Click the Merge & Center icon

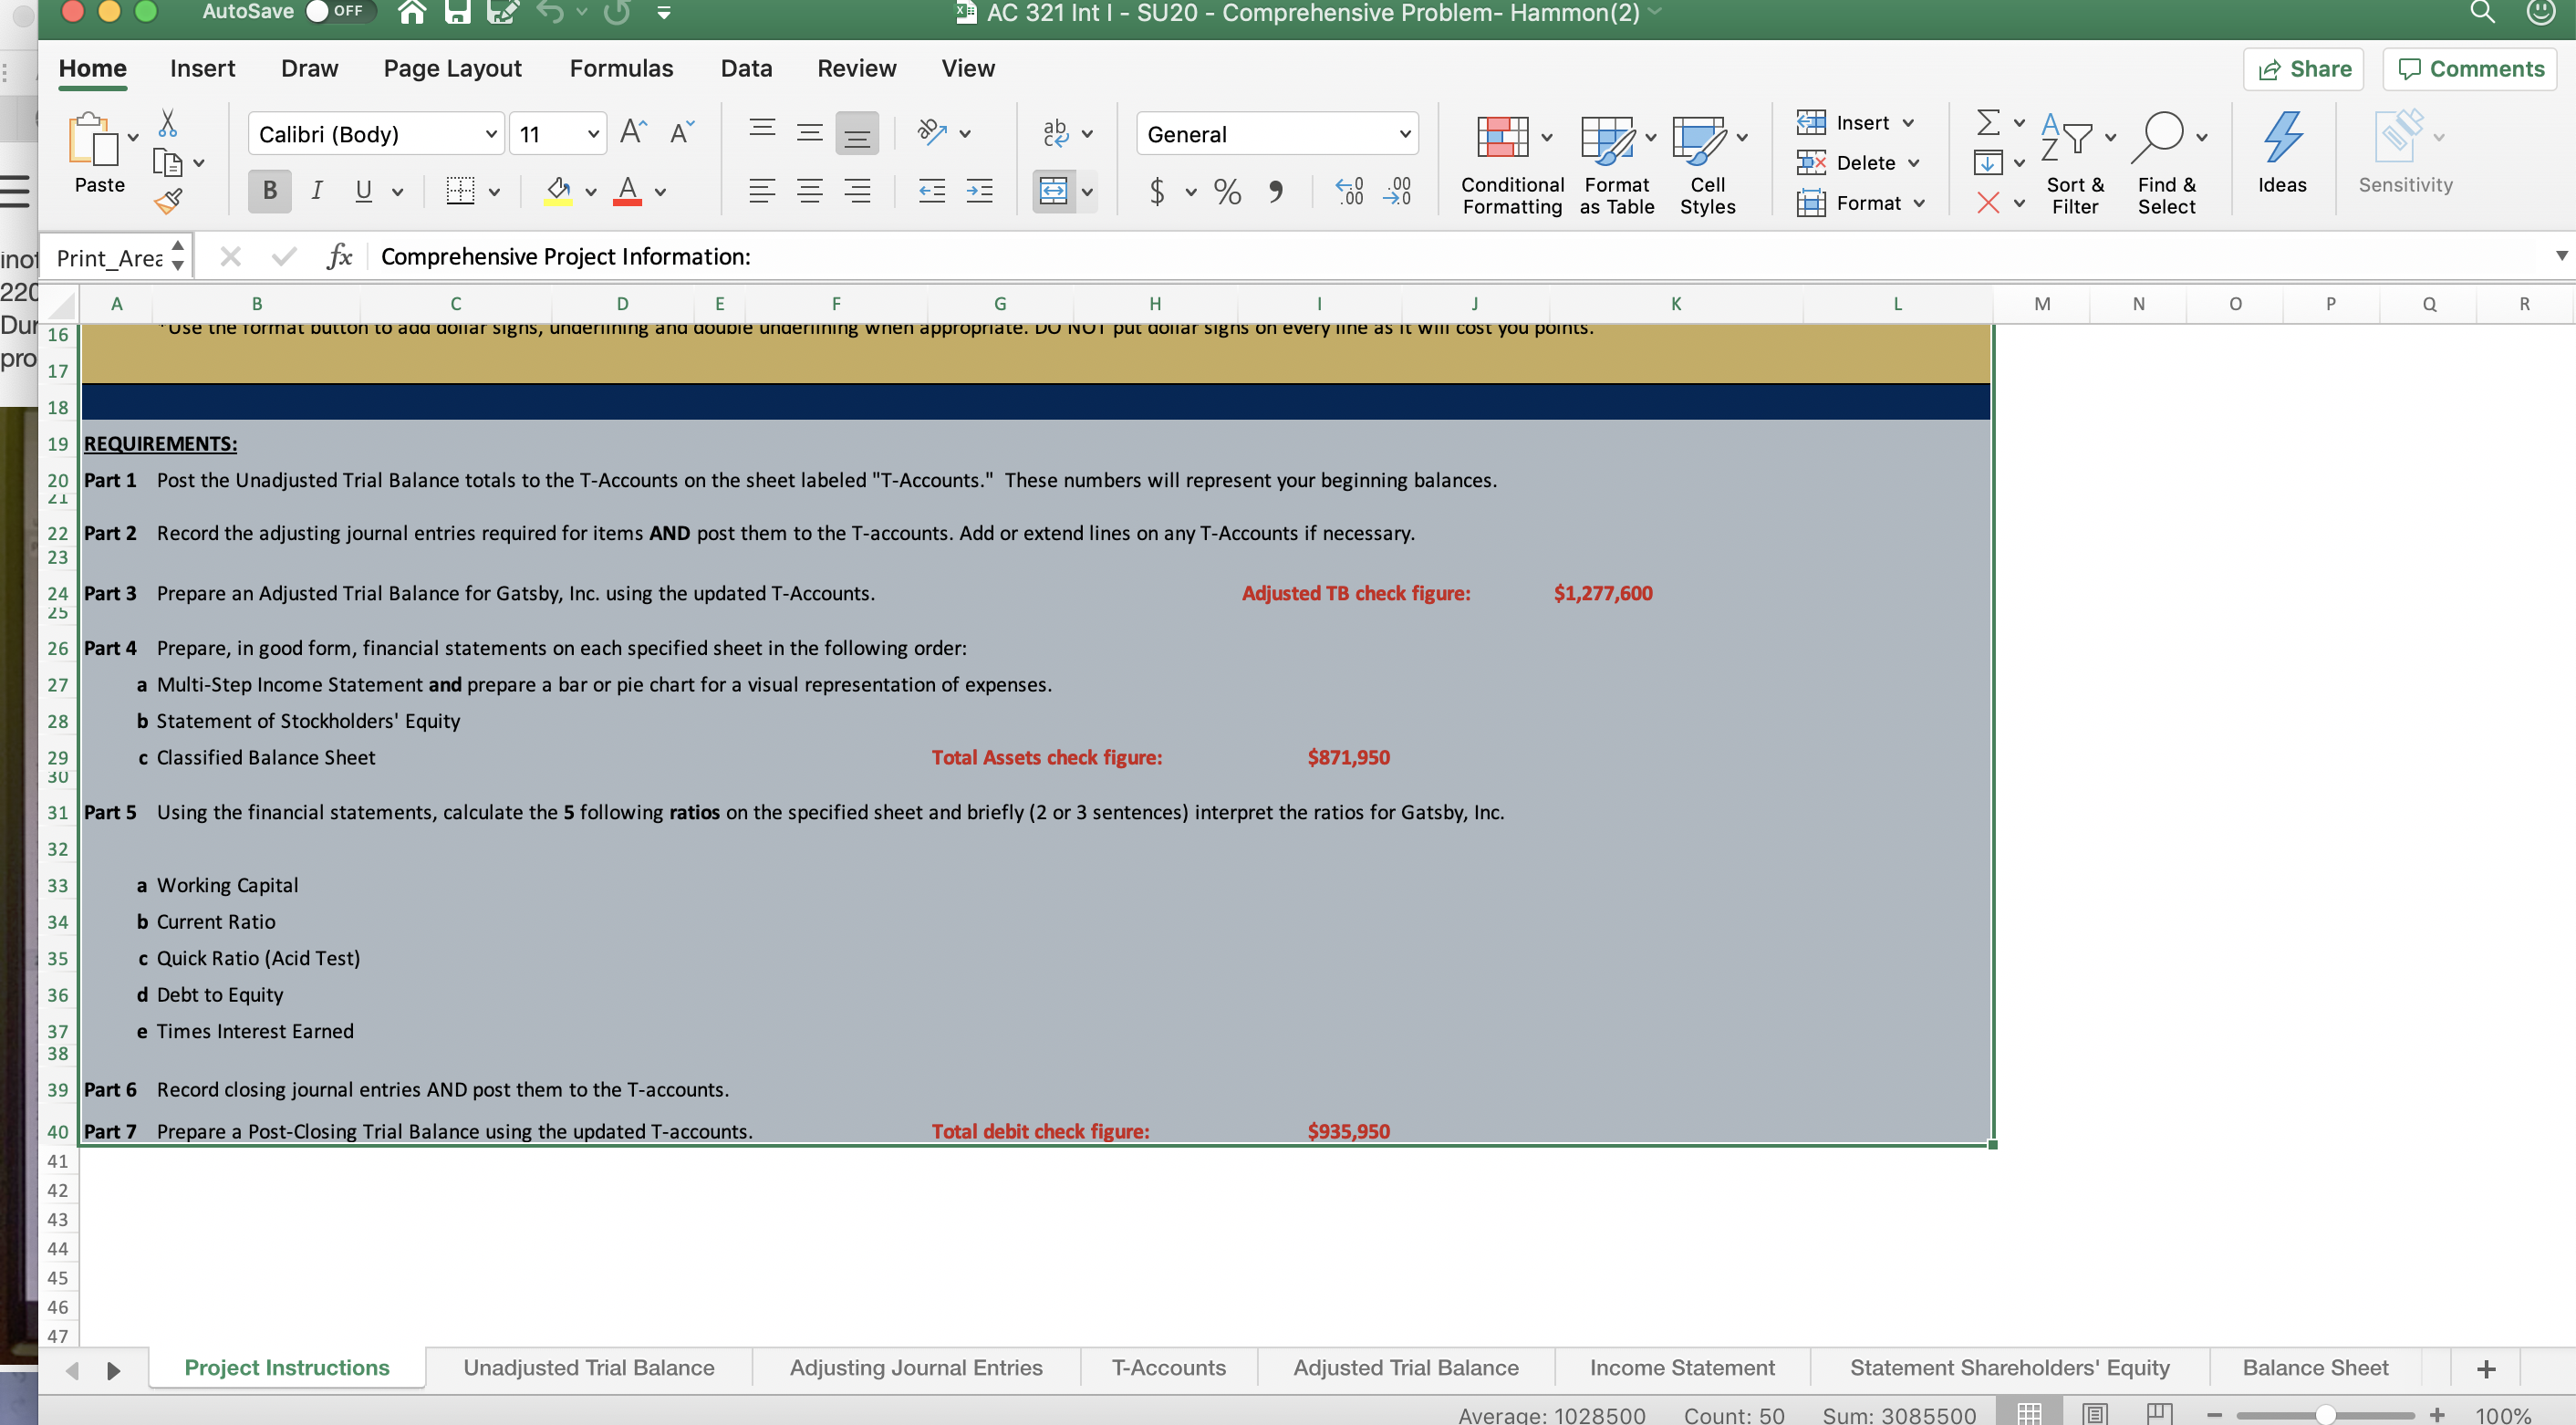coord(1053,191)
